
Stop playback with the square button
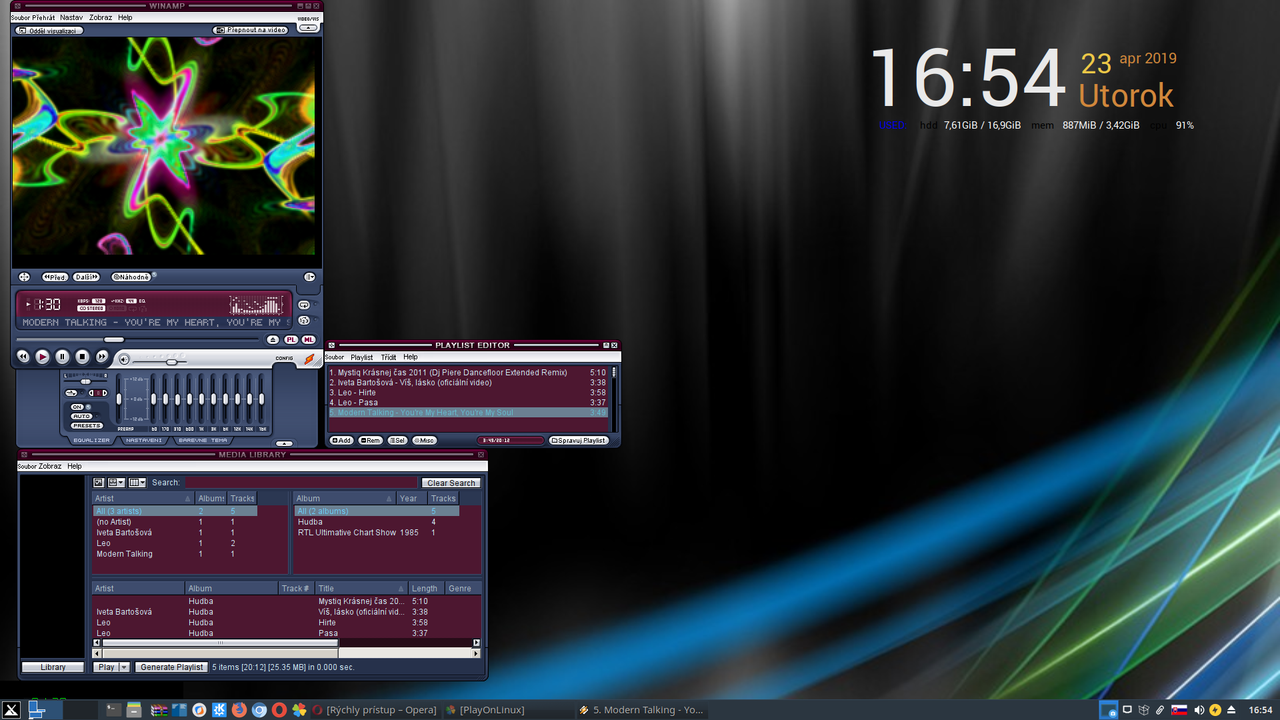click(x=82, y=357)
